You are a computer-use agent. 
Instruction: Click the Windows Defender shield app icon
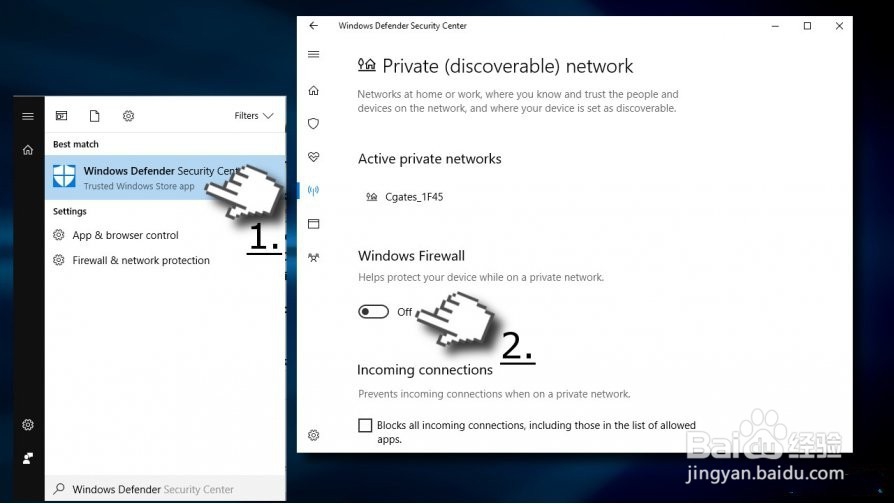(x=64, y=176)
